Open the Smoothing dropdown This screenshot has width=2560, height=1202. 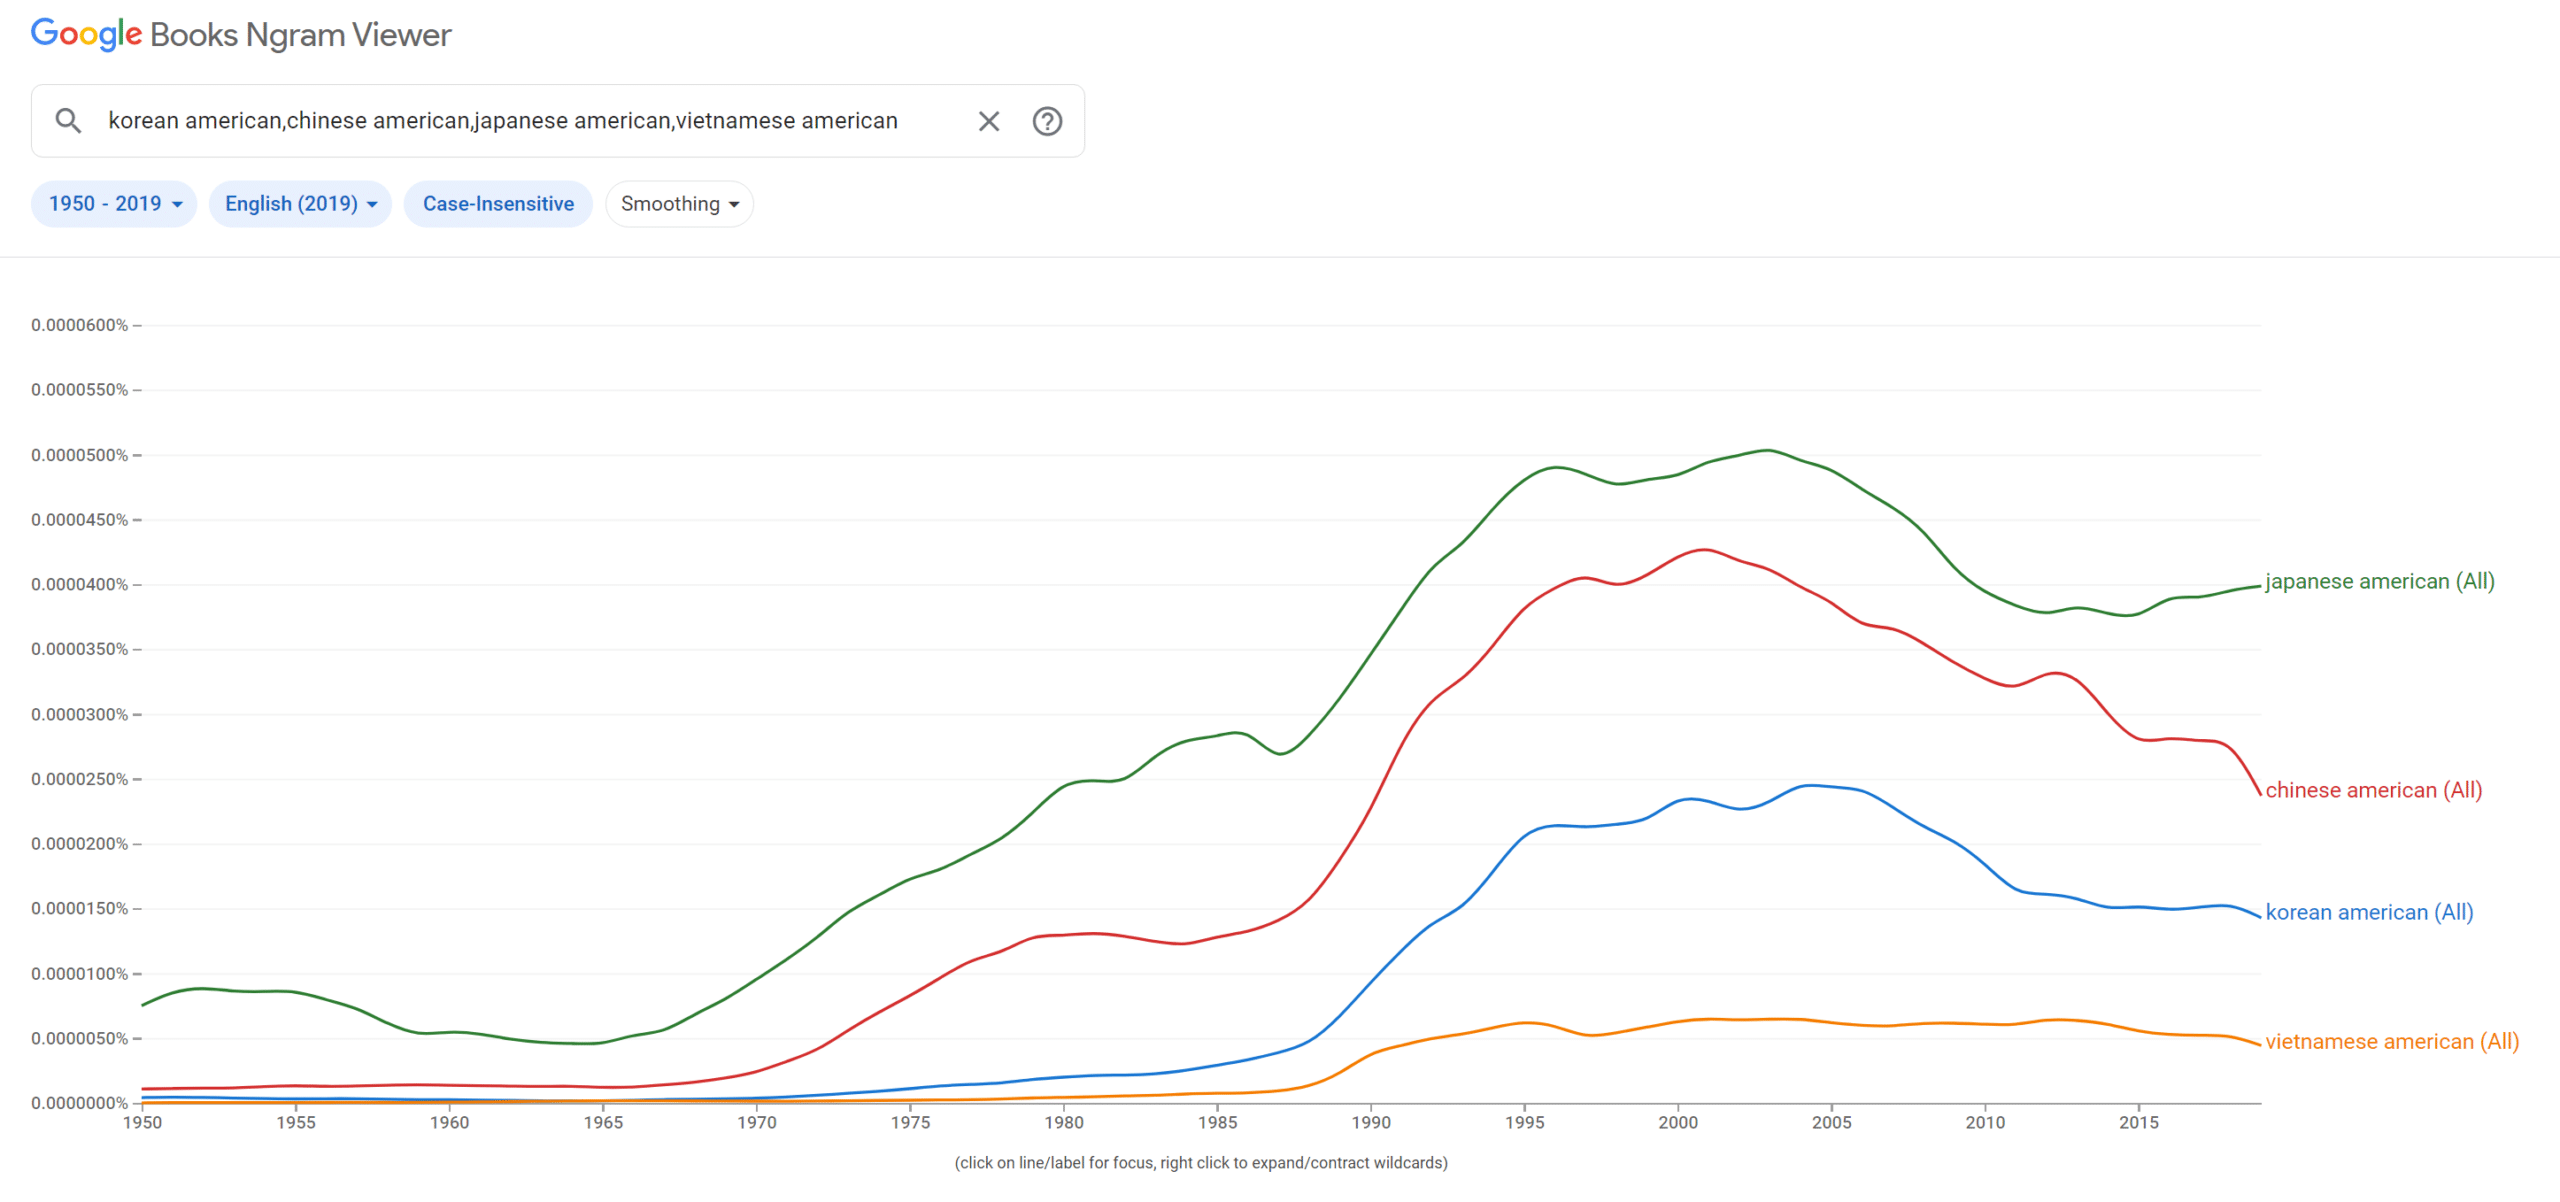[679, 203]
